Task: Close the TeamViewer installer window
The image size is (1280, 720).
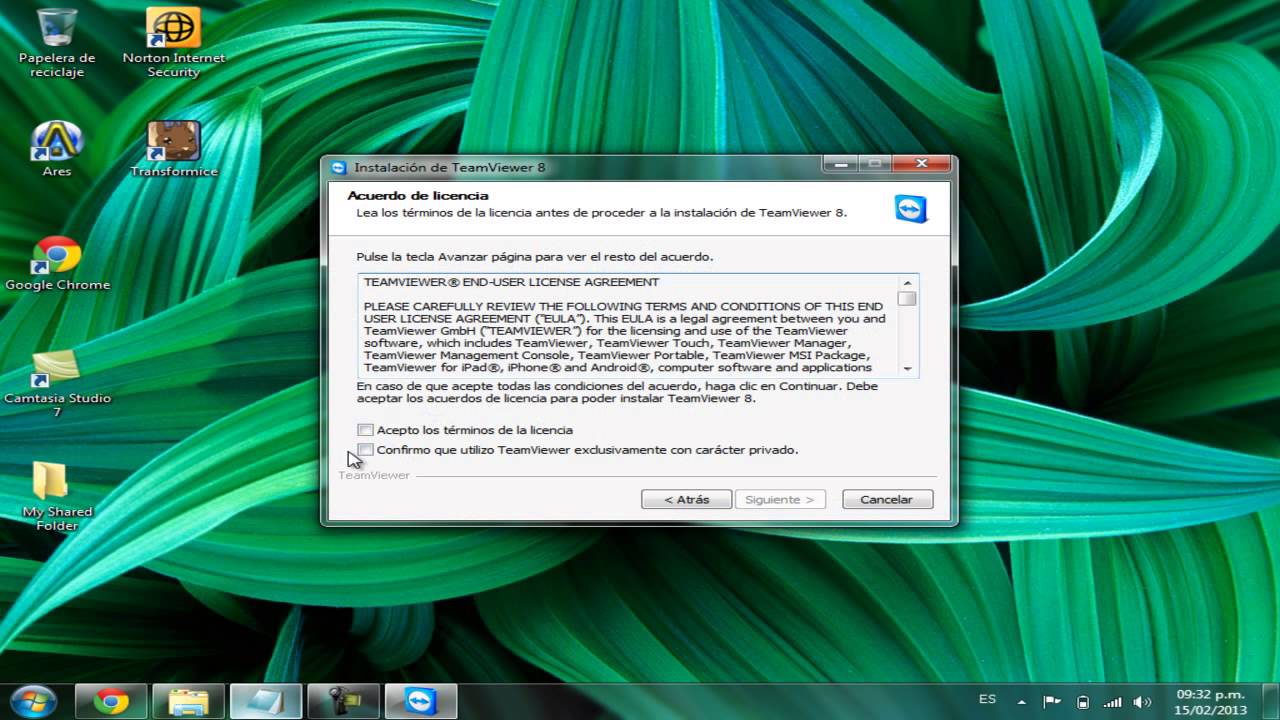Action: tap(921, 164)
